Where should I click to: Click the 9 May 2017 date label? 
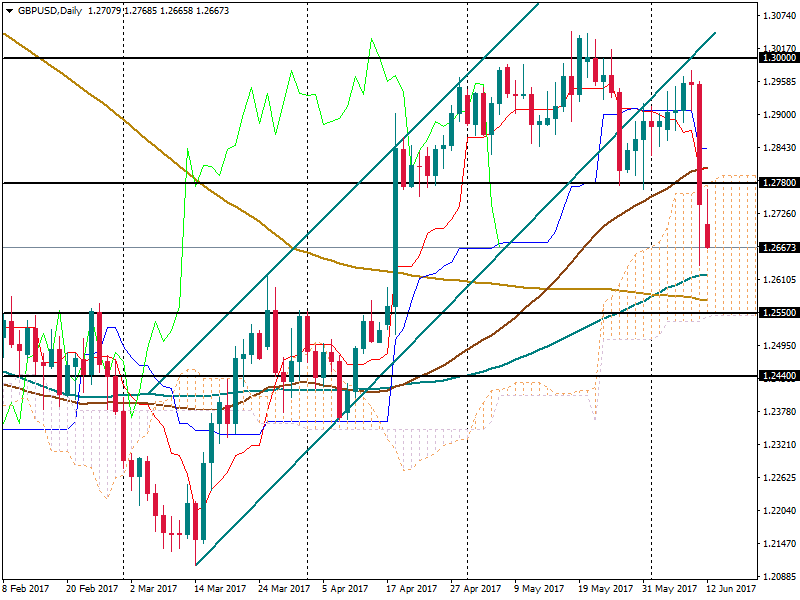click(538, 589)
